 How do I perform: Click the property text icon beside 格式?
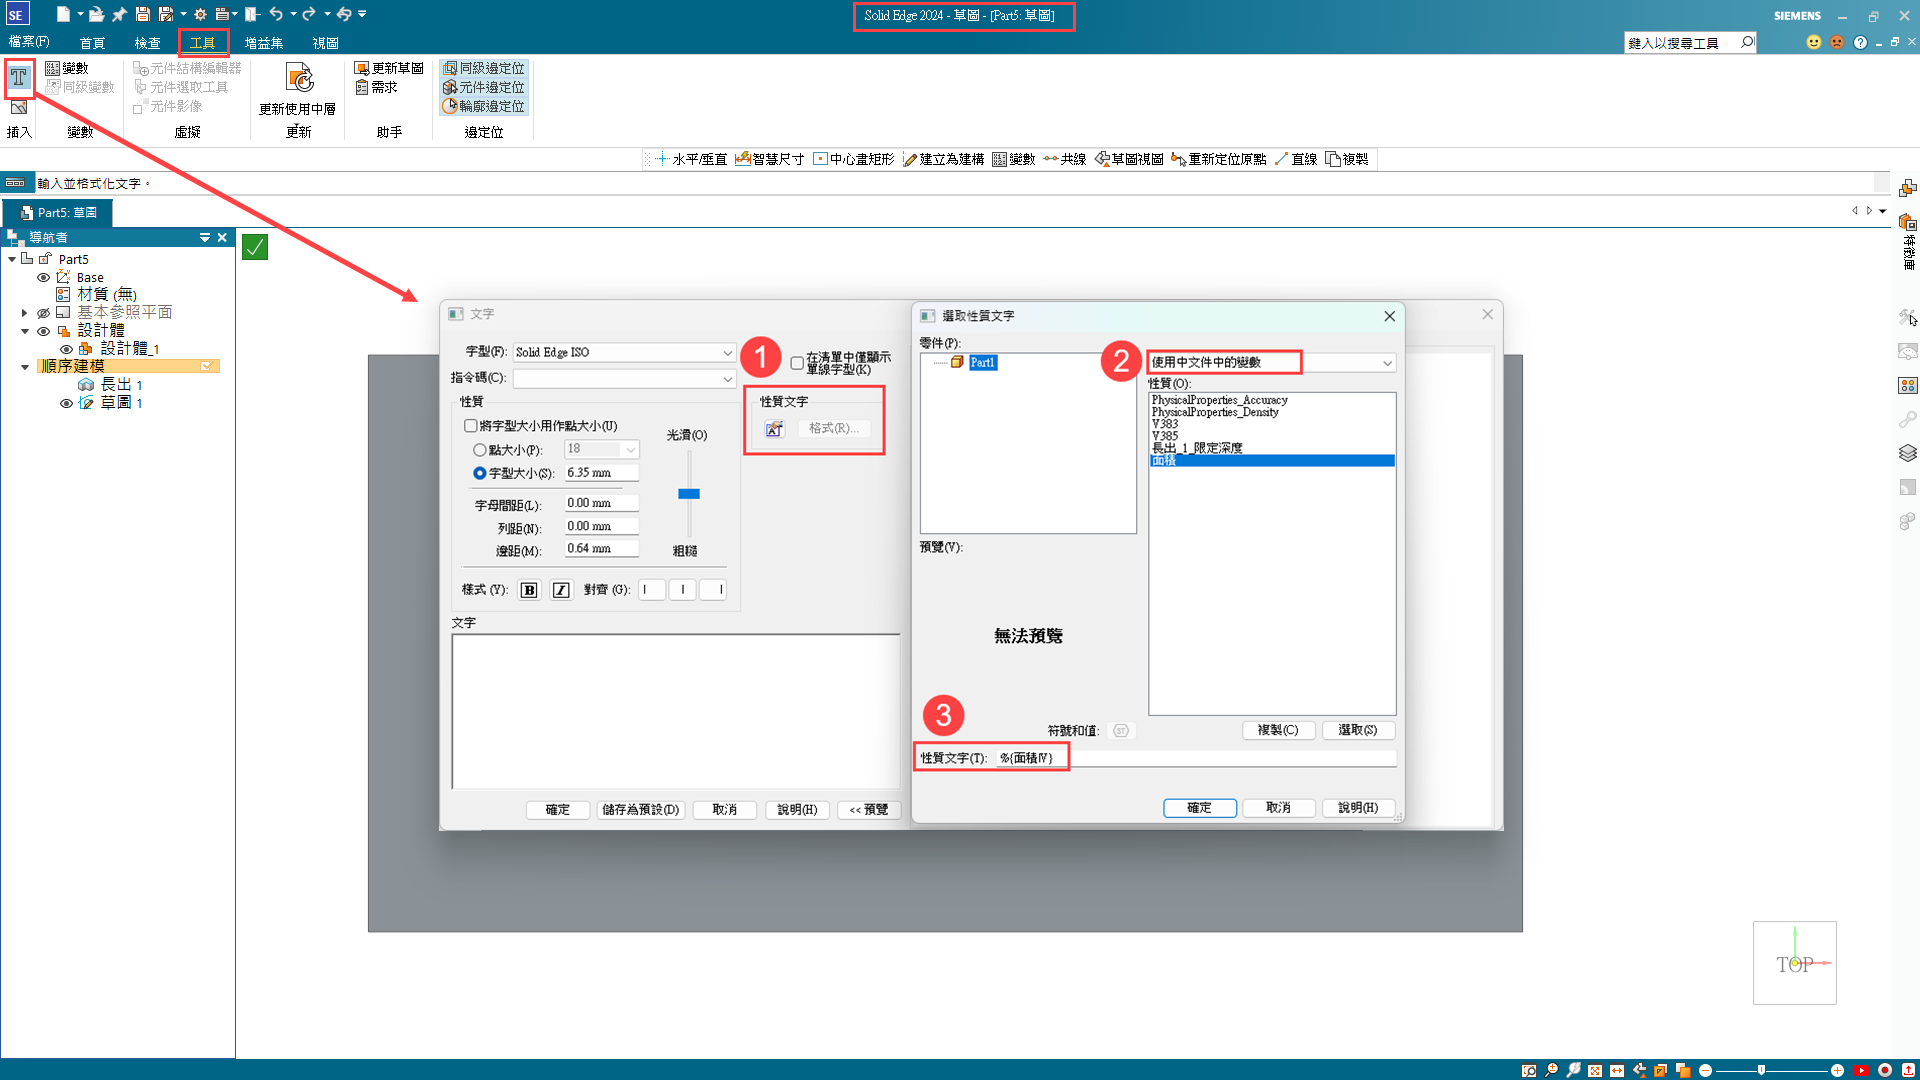point(775,429)
